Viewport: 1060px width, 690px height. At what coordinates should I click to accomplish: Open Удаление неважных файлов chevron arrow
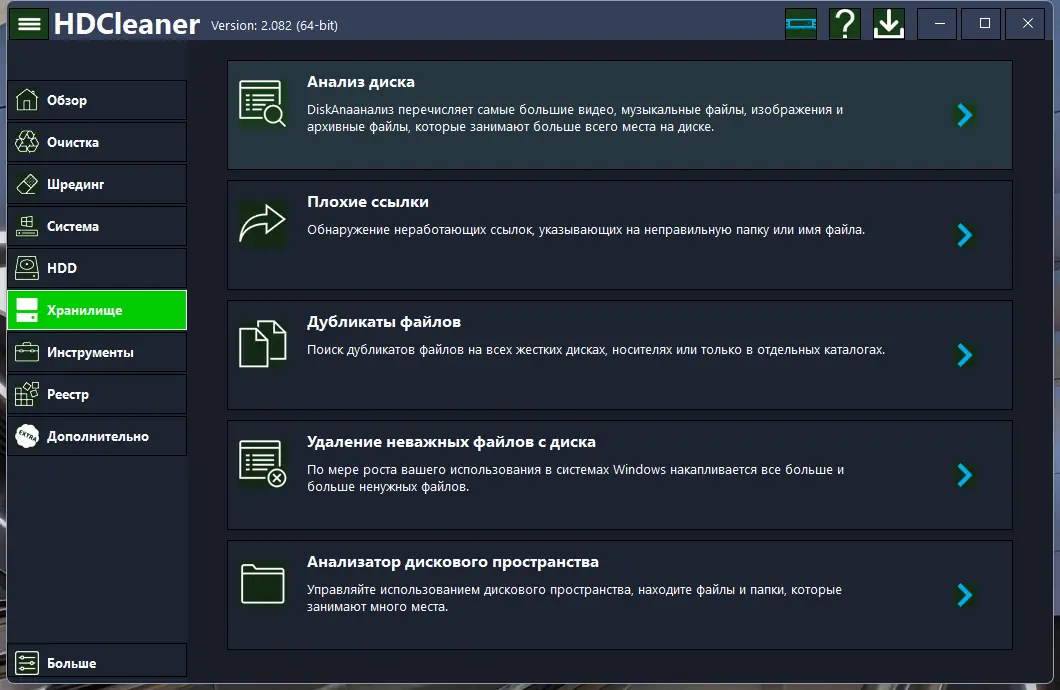[965, 475]
